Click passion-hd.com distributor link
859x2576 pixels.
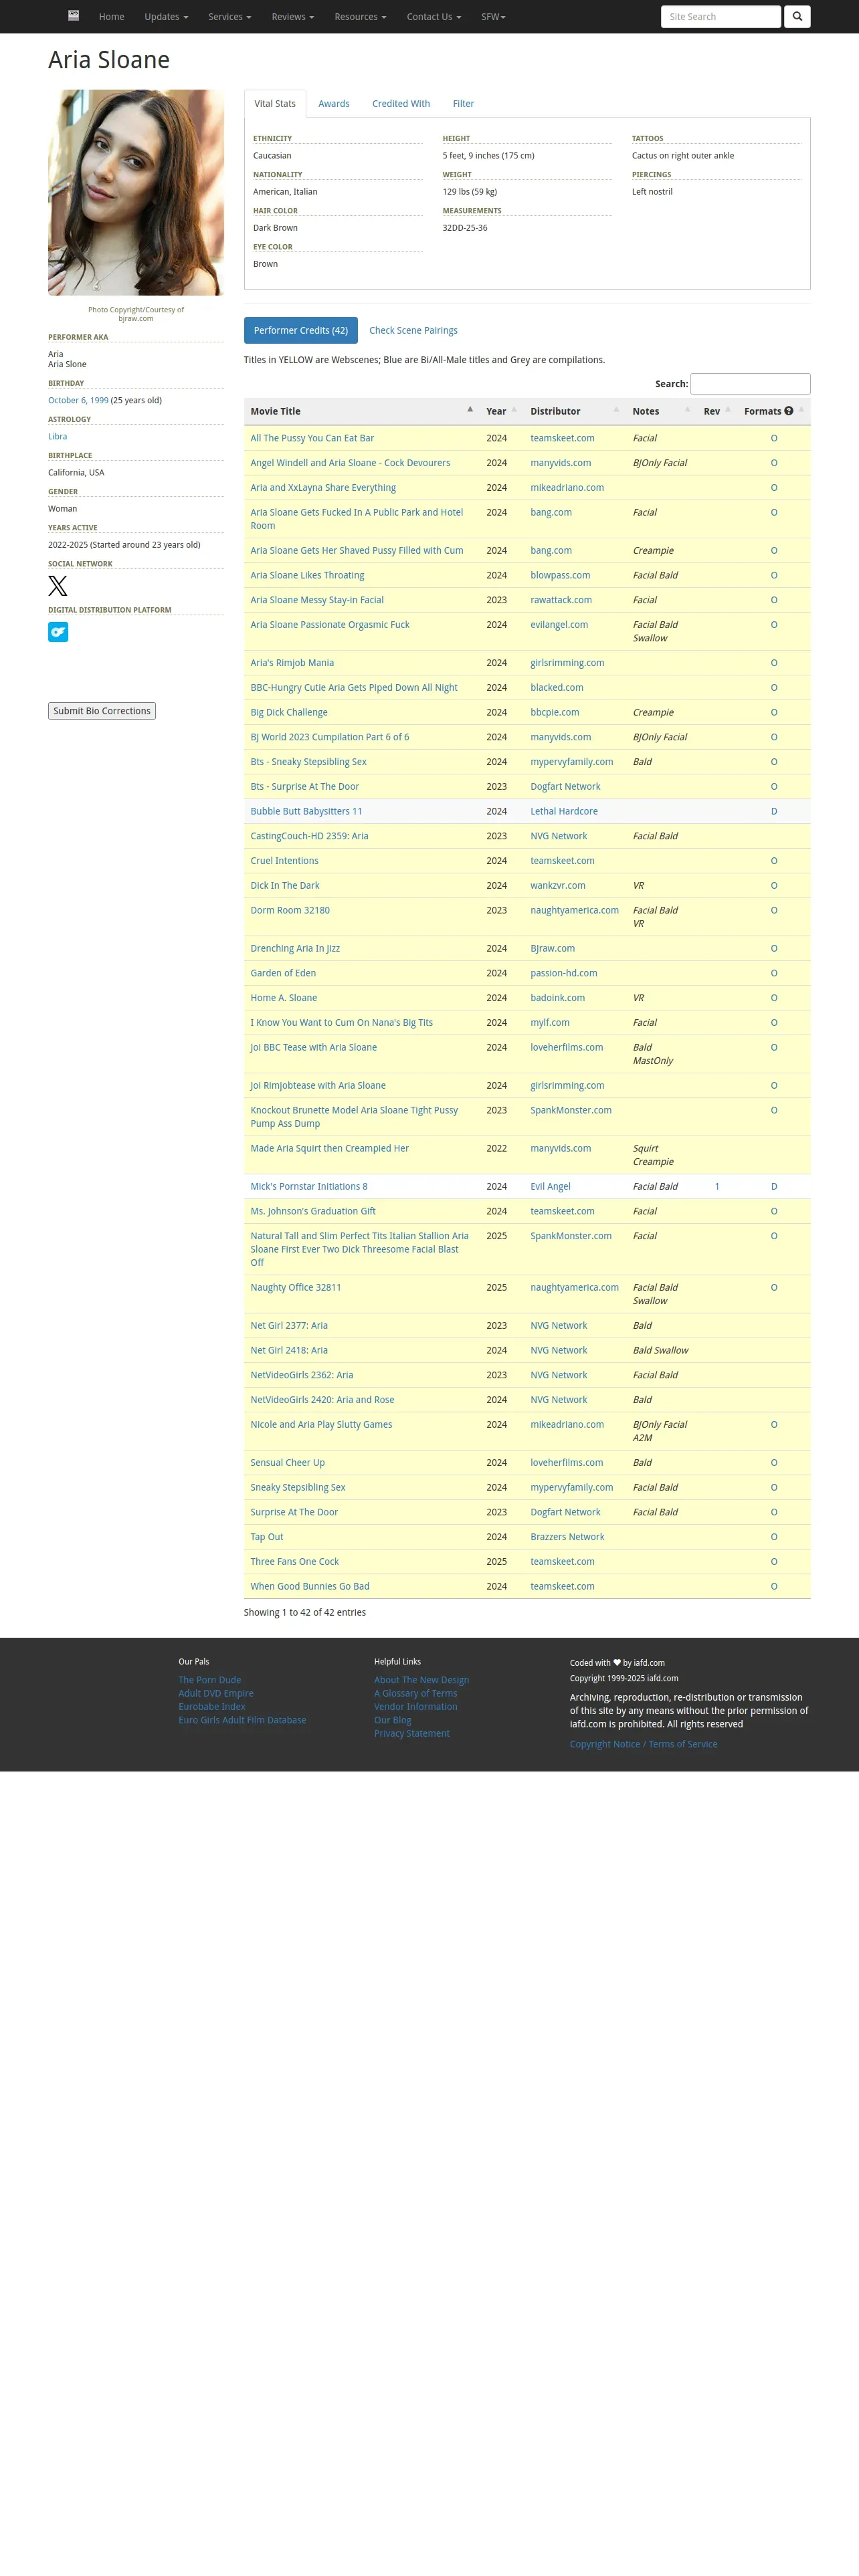pos(564,973)
